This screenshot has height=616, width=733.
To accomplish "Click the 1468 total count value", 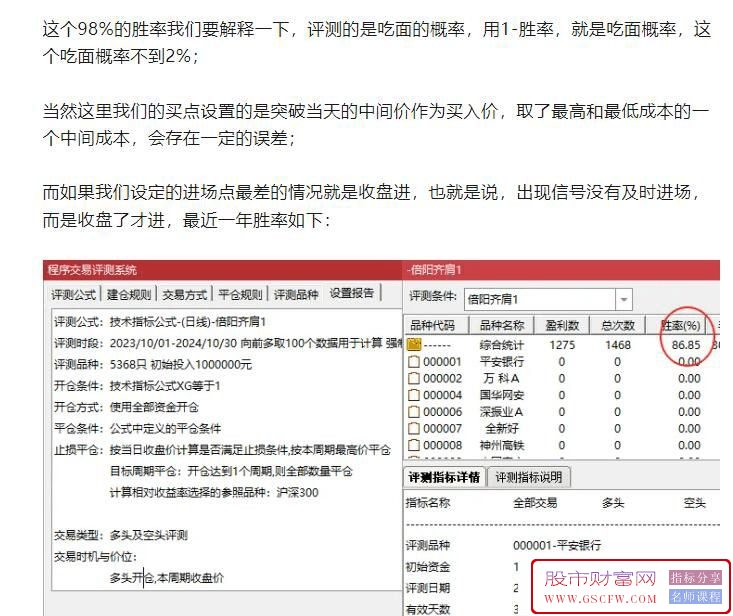I will click(x=618, y=345).
